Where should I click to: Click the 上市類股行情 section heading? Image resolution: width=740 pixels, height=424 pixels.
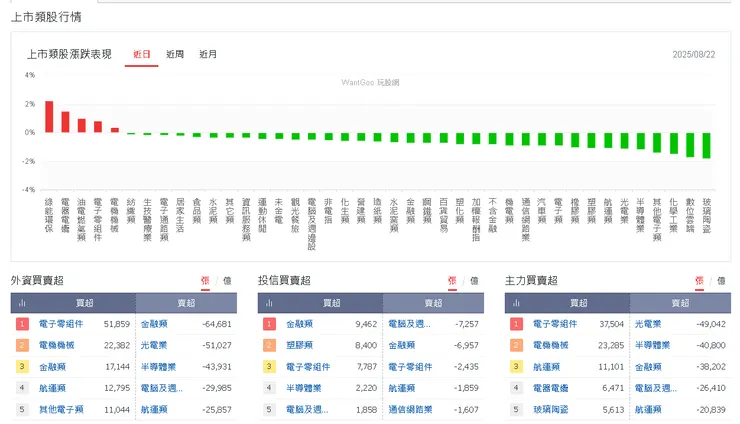[46, 17]
